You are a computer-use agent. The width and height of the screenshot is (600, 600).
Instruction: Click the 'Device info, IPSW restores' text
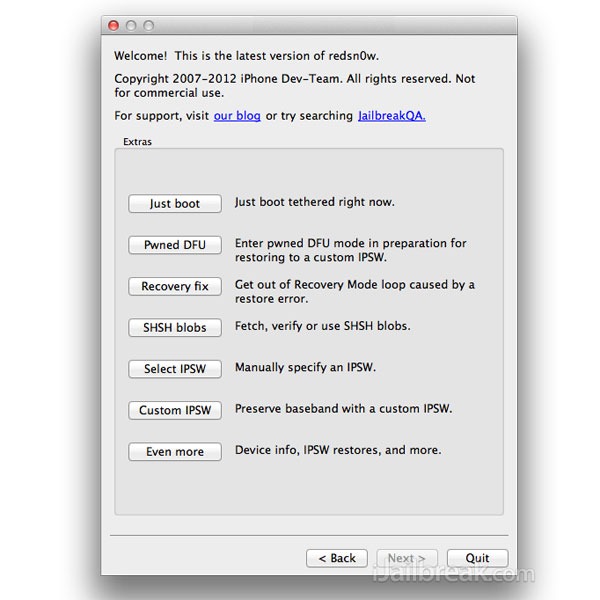[338, 450]
